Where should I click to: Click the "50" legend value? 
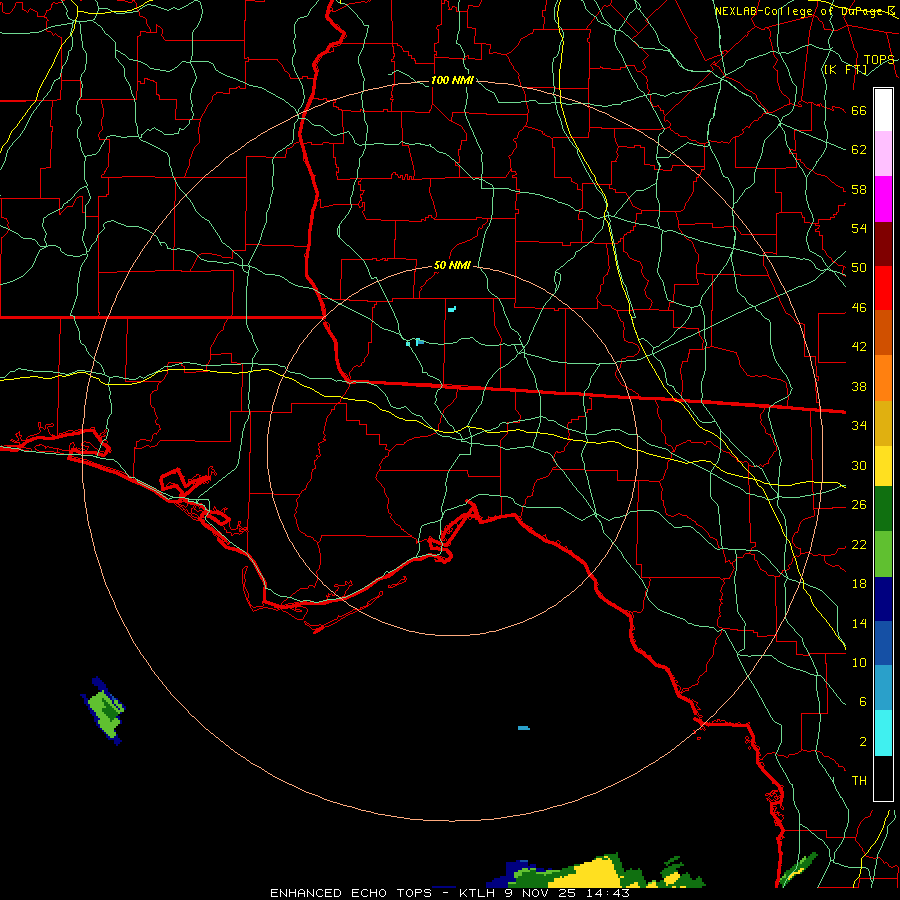pyautogui.click(x=859, y=268)
